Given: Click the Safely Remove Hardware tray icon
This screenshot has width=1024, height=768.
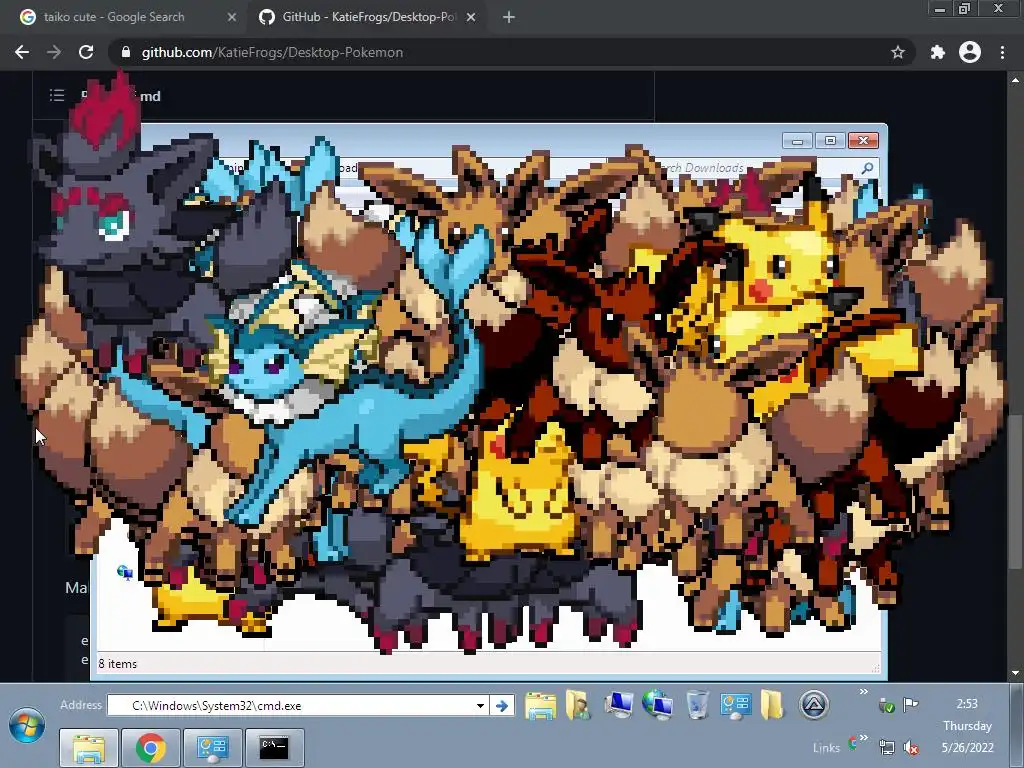Looking at the screenshot, I should click(886, 705).
